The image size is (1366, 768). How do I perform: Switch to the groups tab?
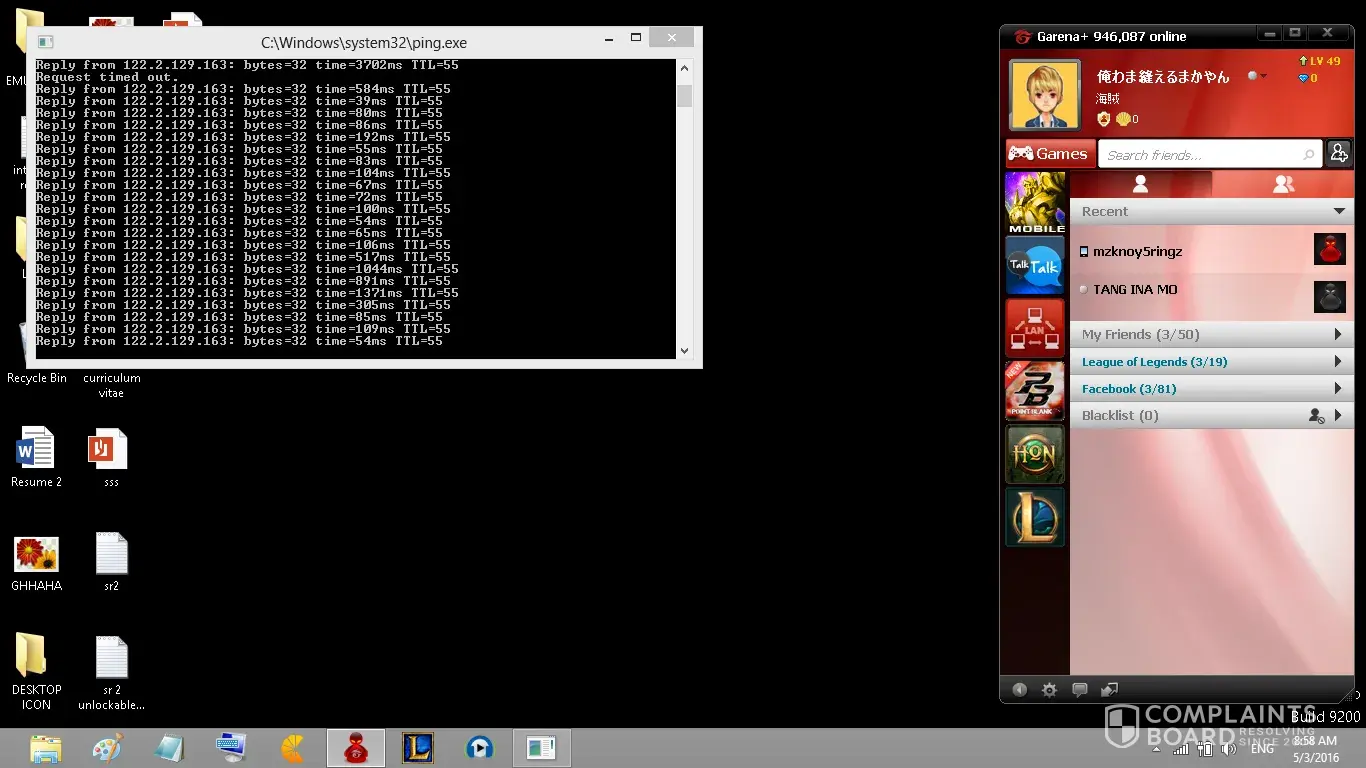(1283, 185)
